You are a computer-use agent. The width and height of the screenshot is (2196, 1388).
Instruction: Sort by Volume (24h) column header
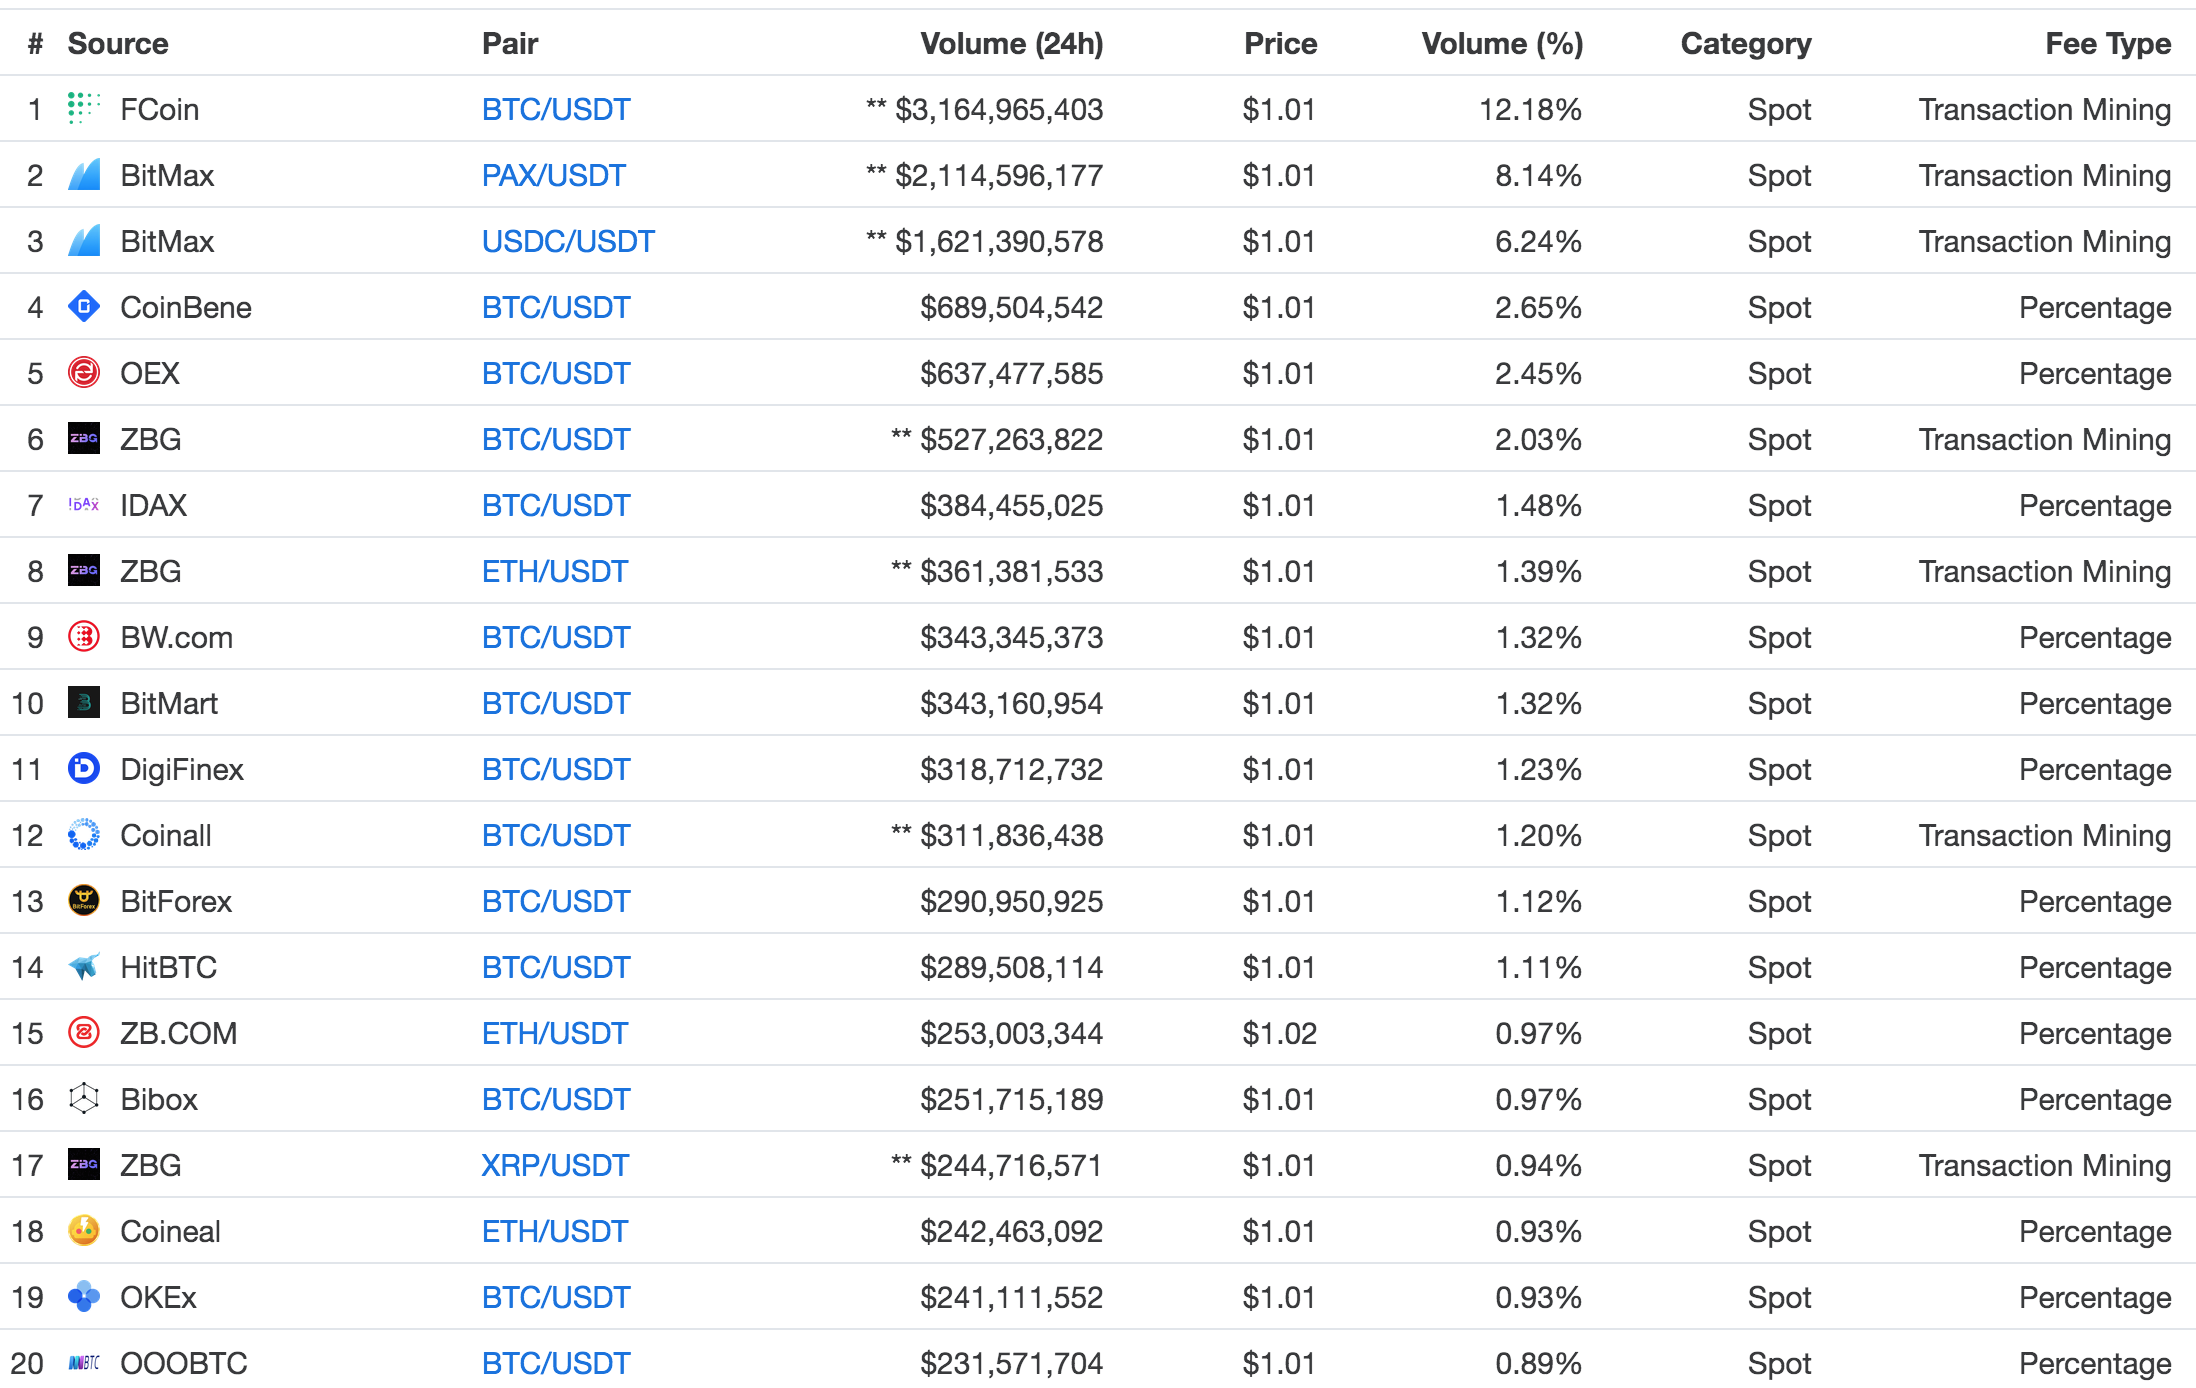tap(1012, 43)
